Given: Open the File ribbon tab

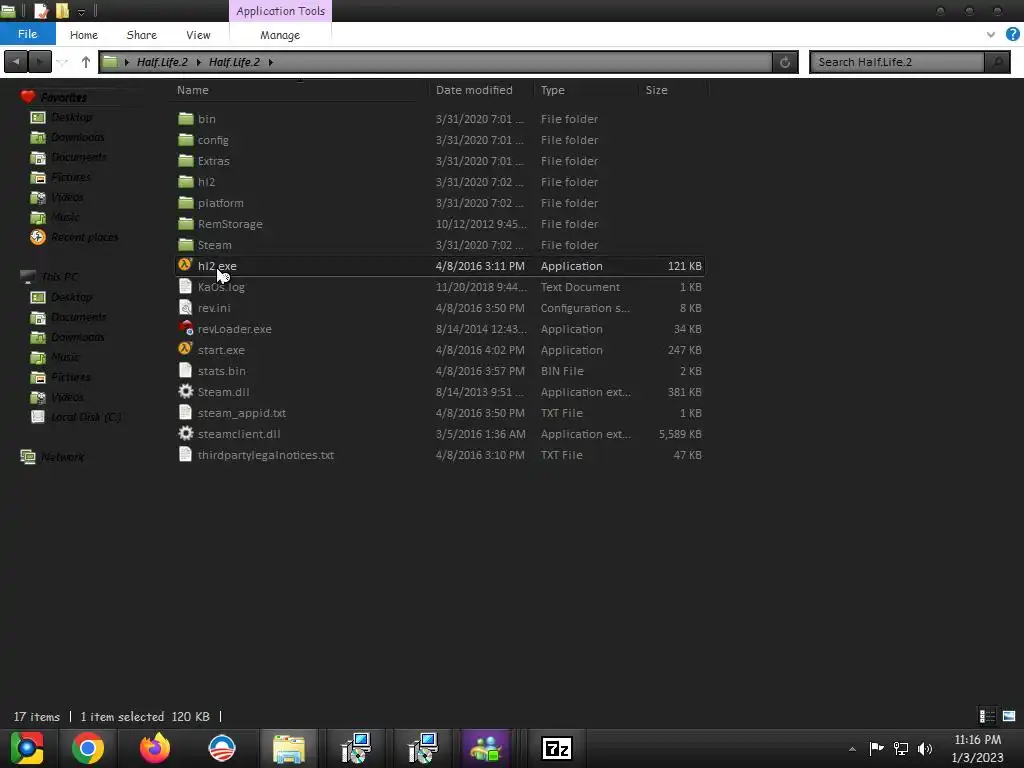Looking at the screenshot, I should [x=27, y=34].
